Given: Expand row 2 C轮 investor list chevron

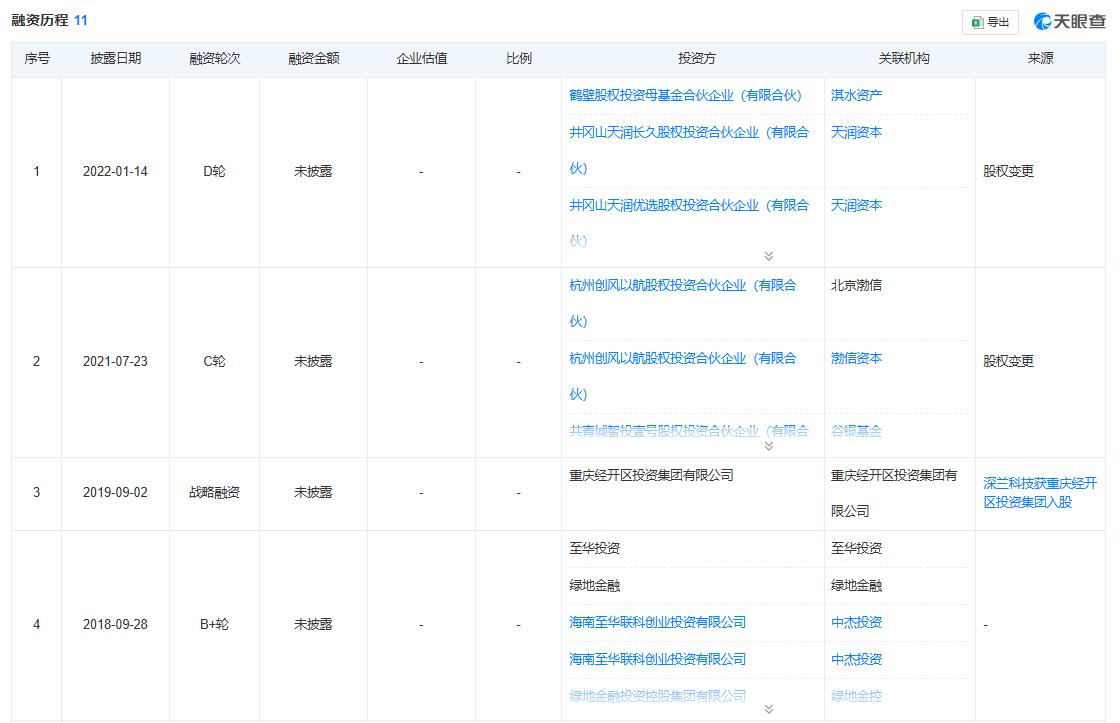Looking at the screenshot, I should point(769,446).
